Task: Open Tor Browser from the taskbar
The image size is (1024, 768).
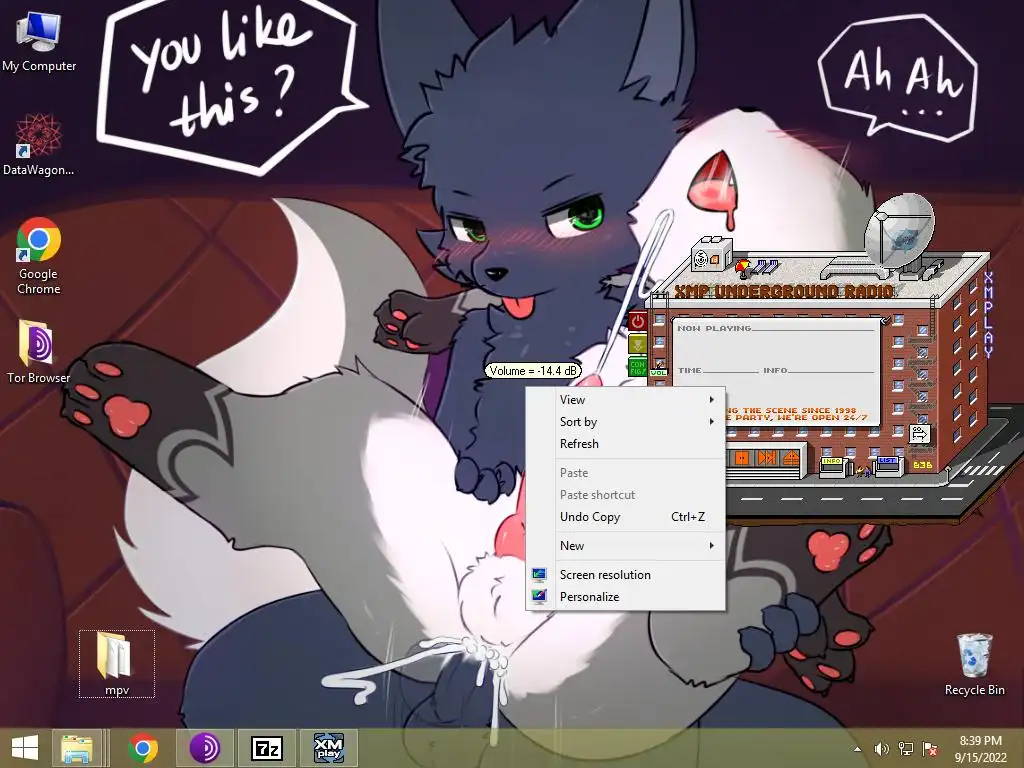Action: (x=204, y=748)
